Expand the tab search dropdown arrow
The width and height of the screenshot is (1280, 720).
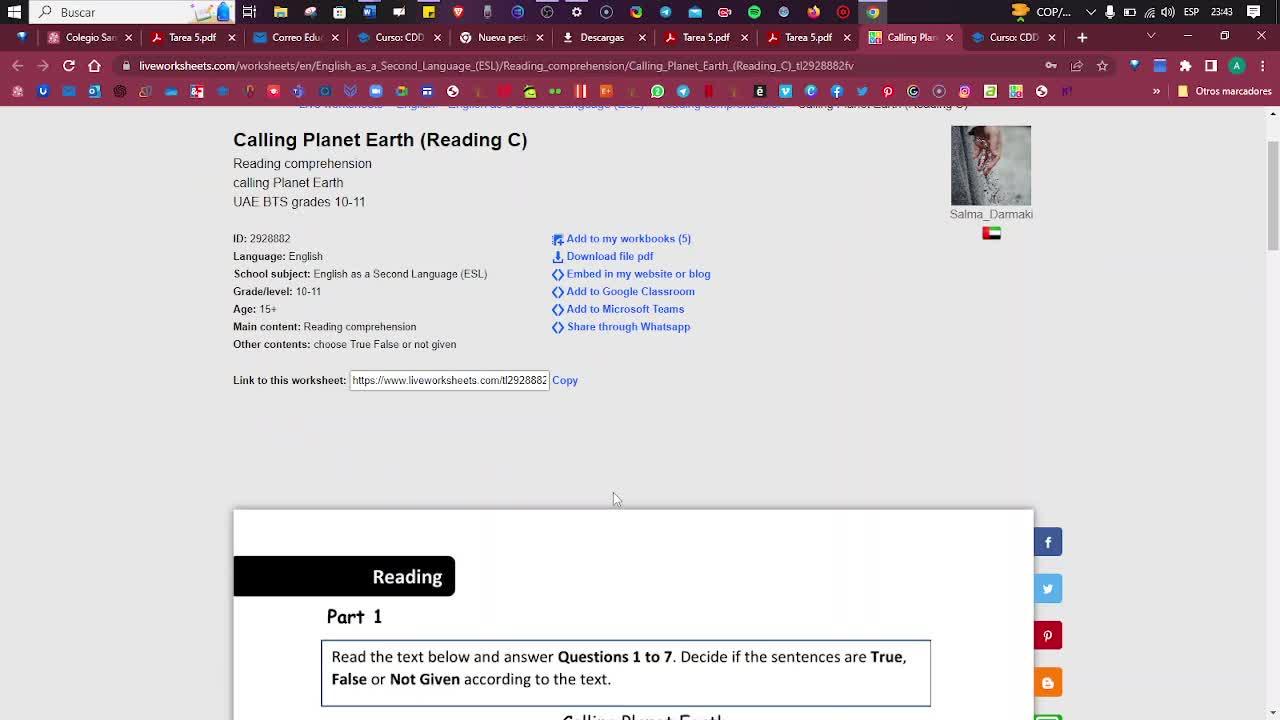click(x=1151, y=37)
